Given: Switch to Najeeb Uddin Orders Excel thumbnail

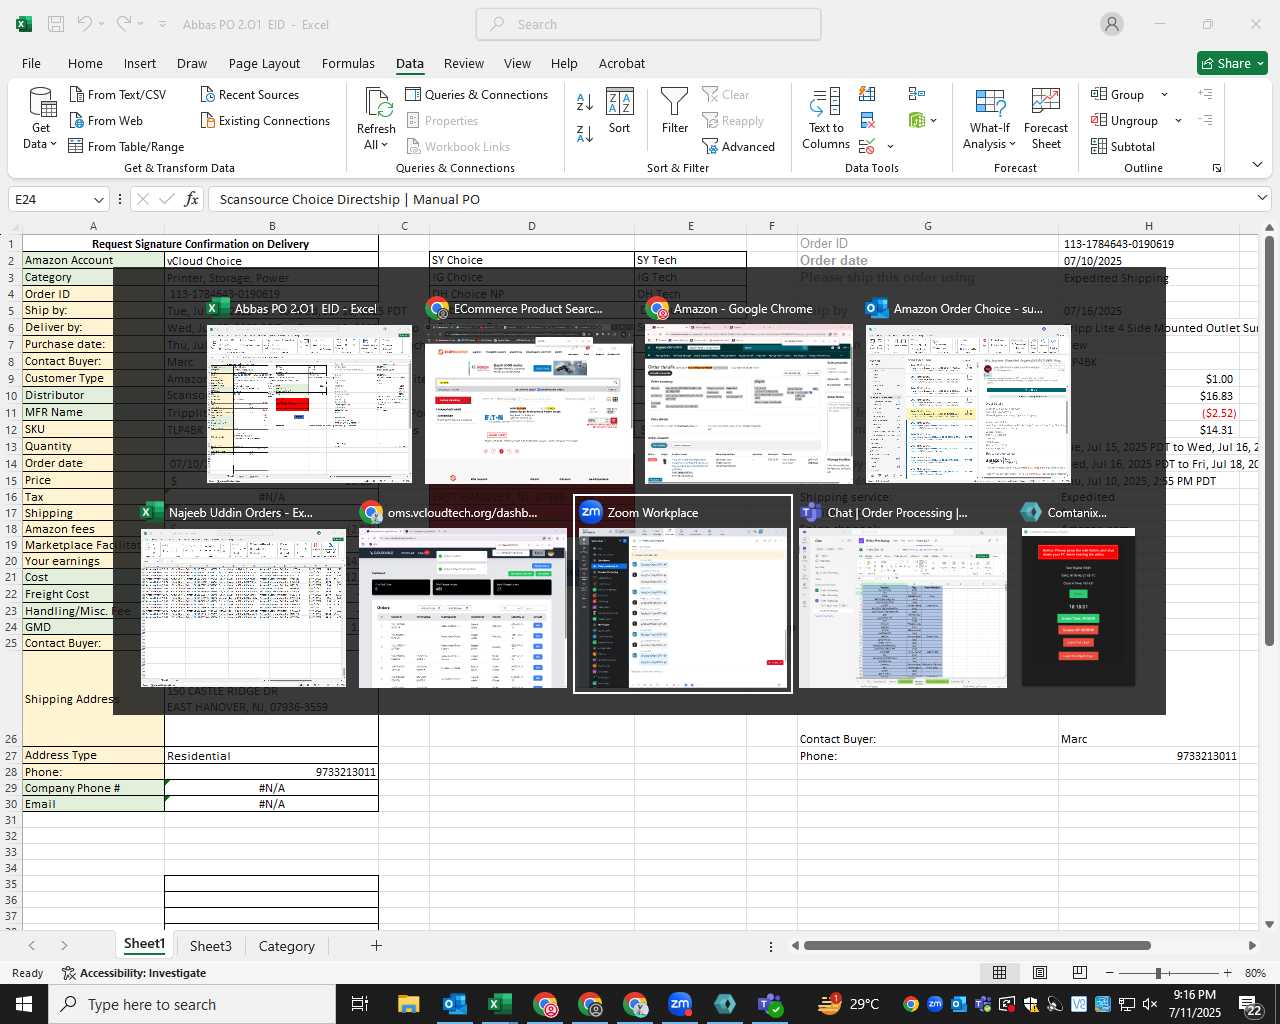Looking at the screenshot, I should [x=244, y=595].
